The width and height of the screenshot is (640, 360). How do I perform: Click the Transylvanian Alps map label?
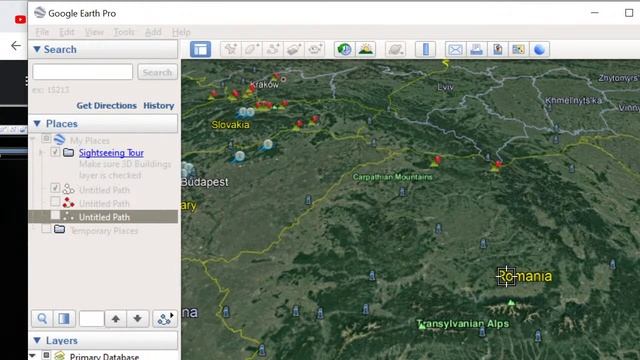coord(463,324)
